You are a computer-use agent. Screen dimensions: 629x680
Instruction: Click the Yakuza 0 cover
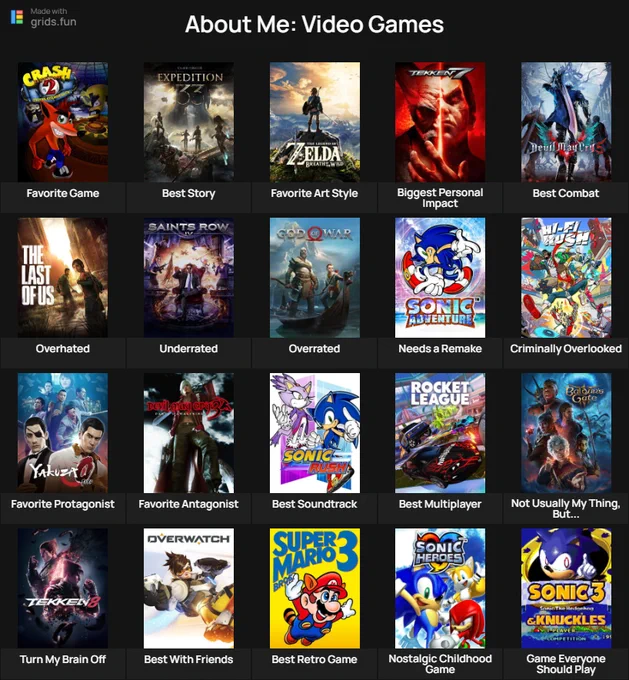click(63, 433)
